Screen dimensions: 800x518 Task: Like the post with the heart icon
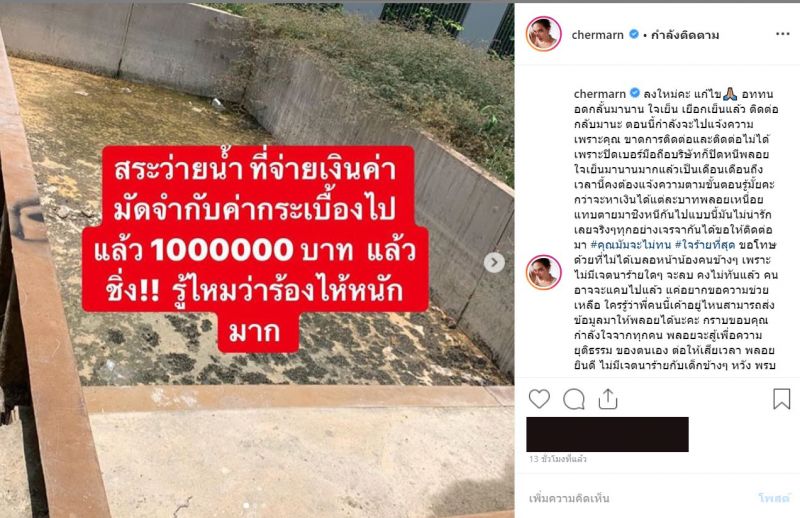[x=539, y=399]
